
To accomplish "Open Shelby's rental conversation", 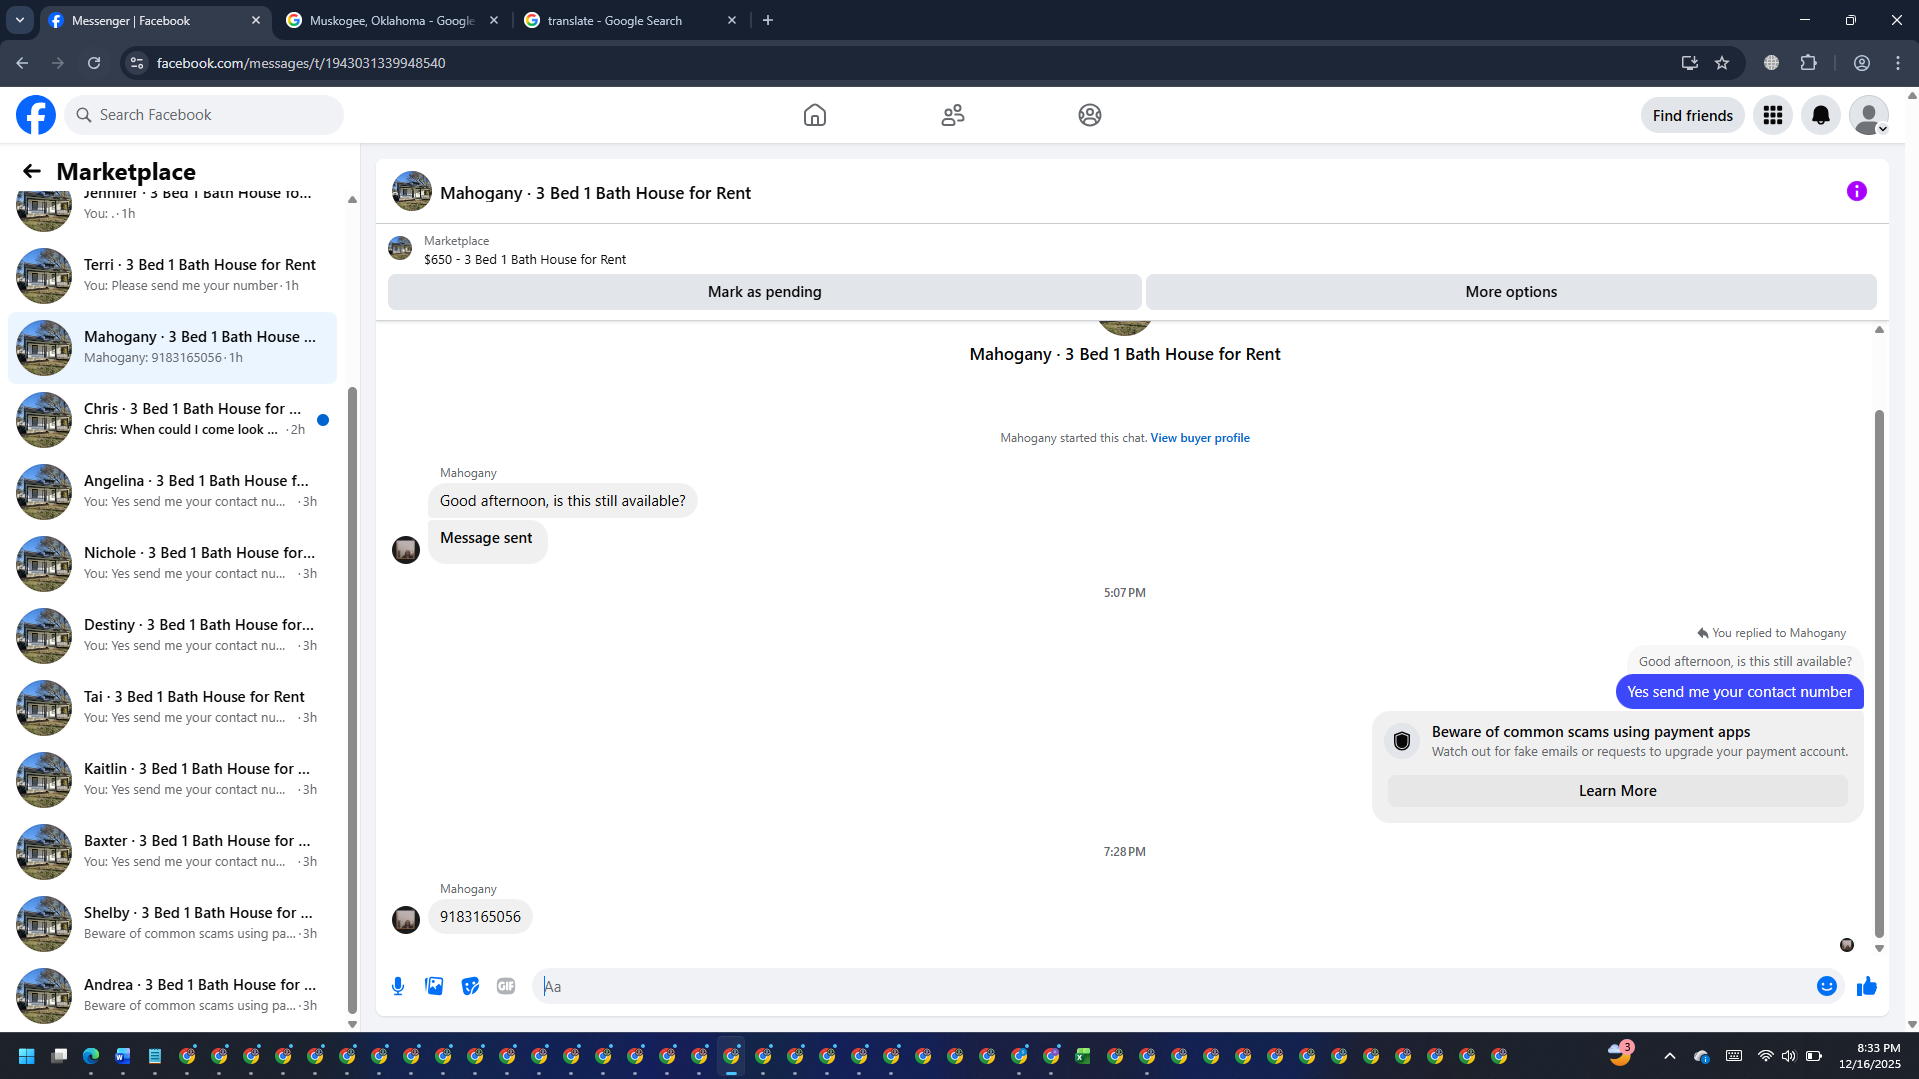I will click(x=172, y=923).
